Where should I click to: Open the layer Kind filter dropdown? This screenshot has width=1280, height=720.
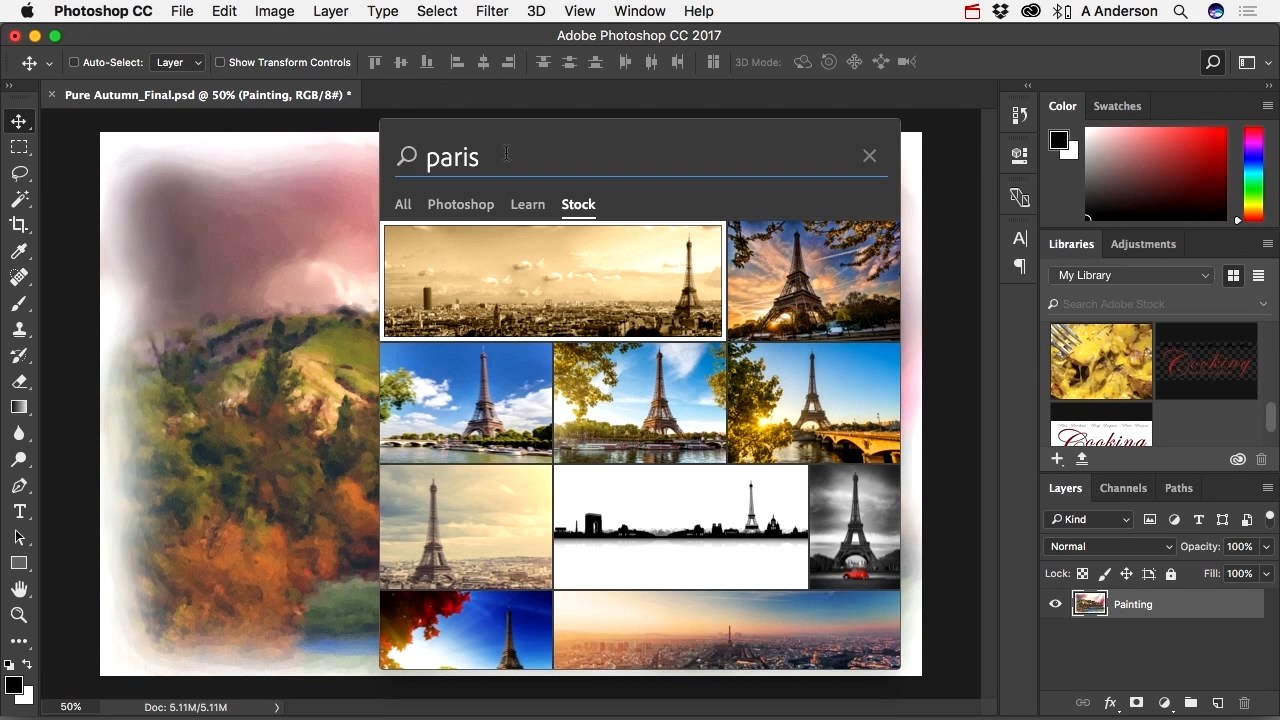(x=1088, y=519)
